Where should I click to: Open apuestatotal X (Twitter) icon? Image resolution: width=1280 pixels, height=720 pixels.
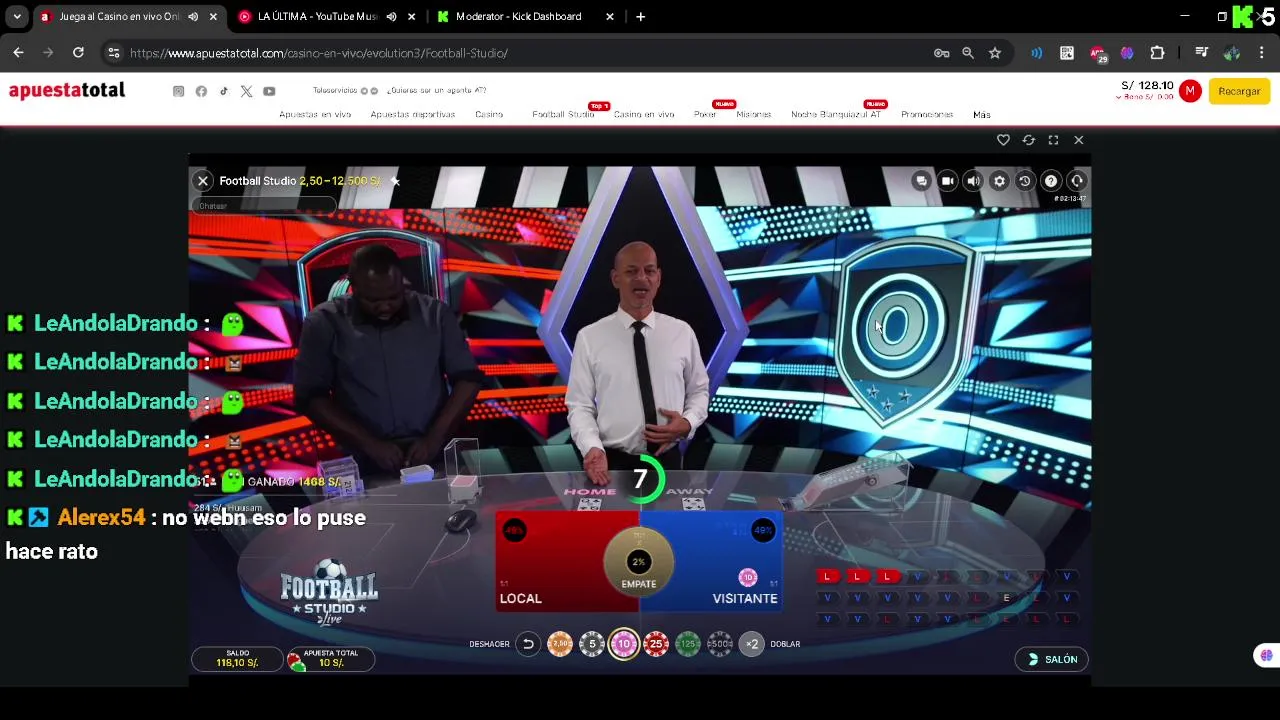click(x=246, y=91)
